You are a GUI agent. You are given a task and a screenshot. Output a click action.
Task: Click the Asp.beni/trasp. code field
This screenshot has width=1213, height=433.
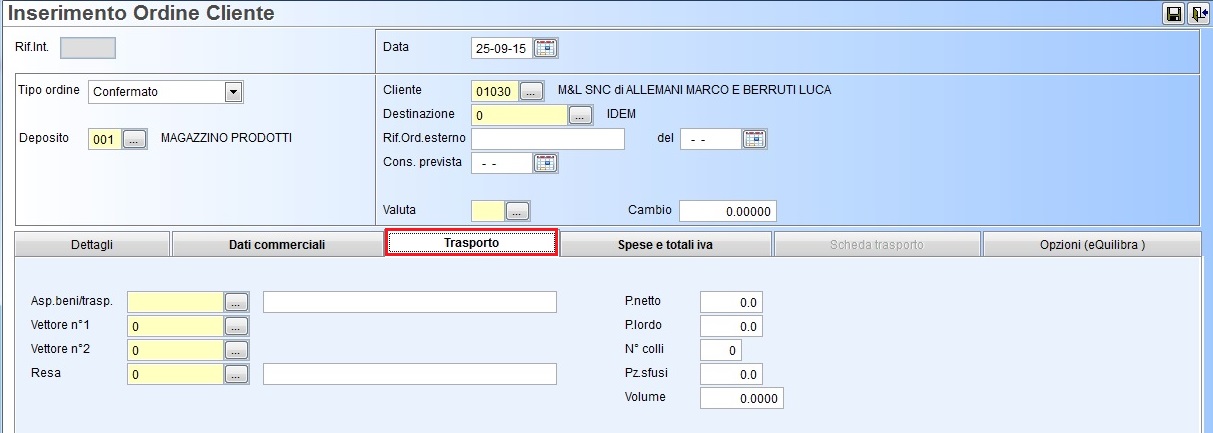[175, 302]
